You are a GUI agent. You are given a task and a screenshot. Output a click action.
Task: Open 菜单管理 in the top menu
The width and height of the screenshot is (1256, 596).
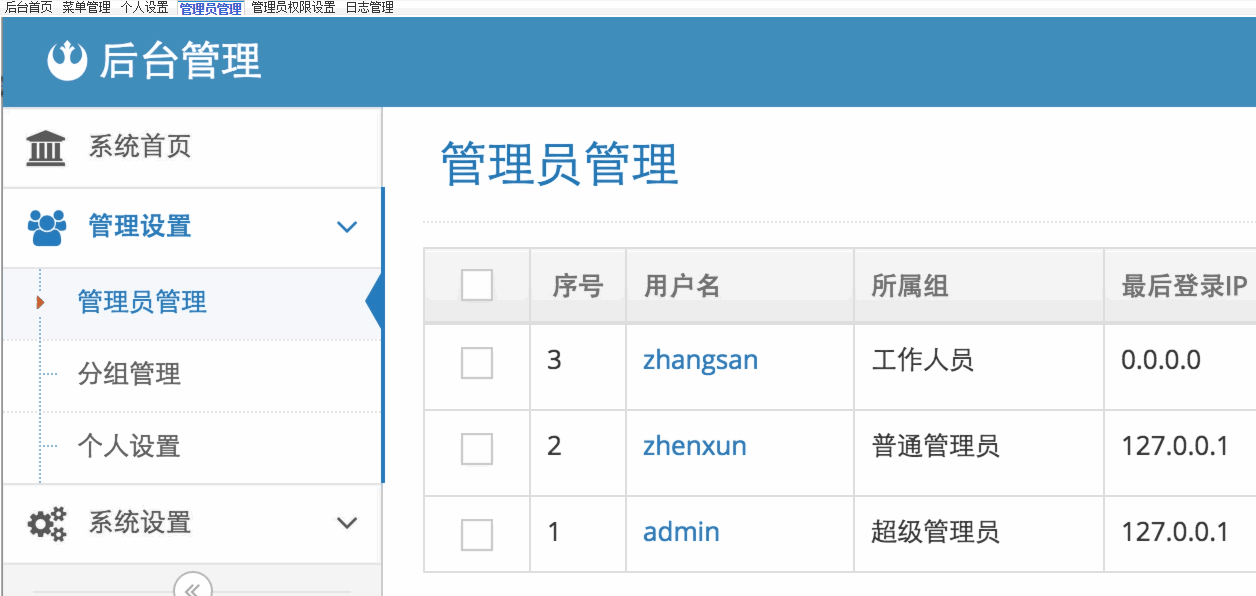(x=86, y=8)
